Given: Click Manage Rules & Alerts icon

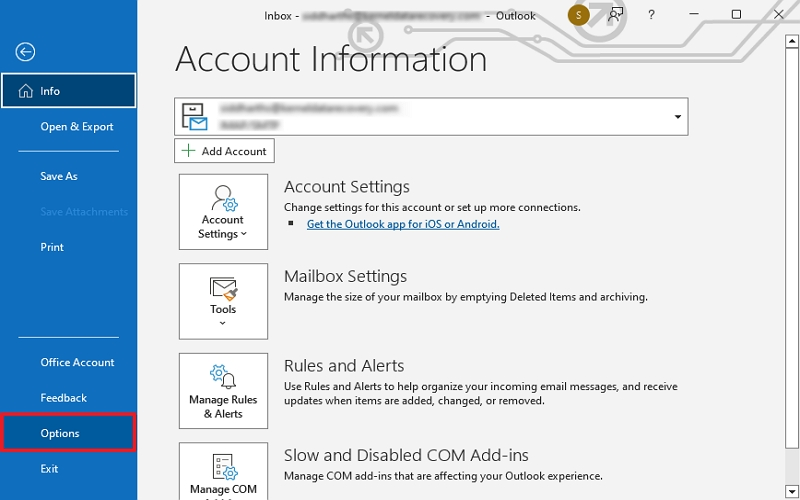Looking at the screenshot, I should click(x=223, y=391).
